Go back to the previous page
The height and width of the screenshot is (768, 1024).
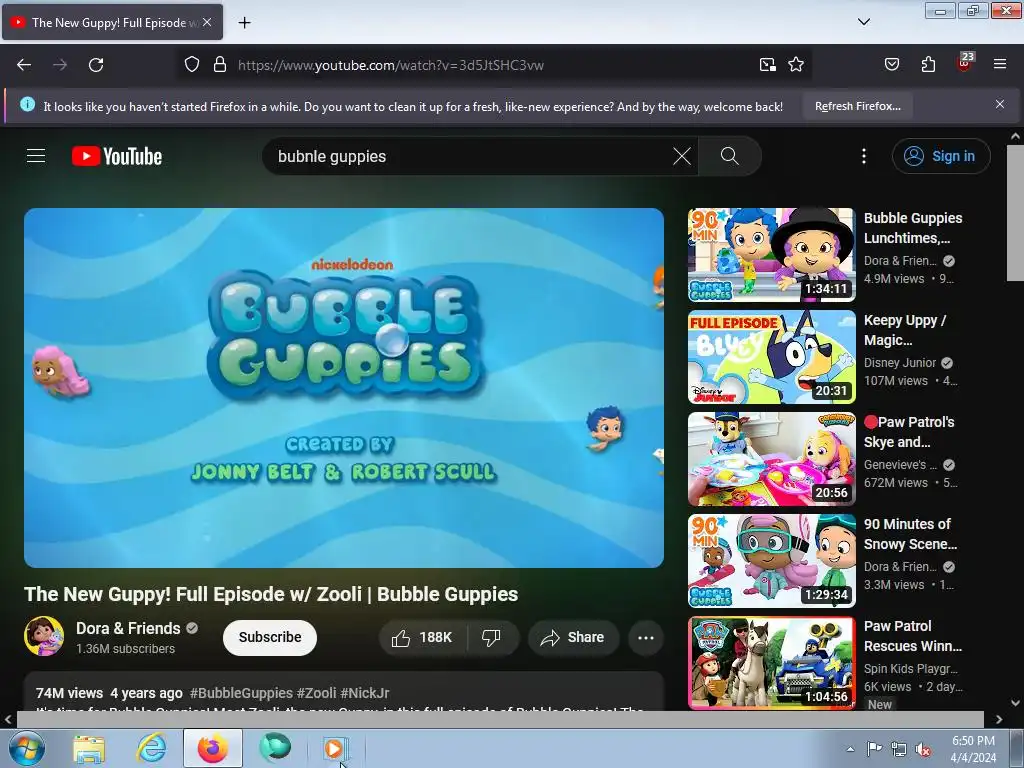pyautogui.click(x=24, y=65)
